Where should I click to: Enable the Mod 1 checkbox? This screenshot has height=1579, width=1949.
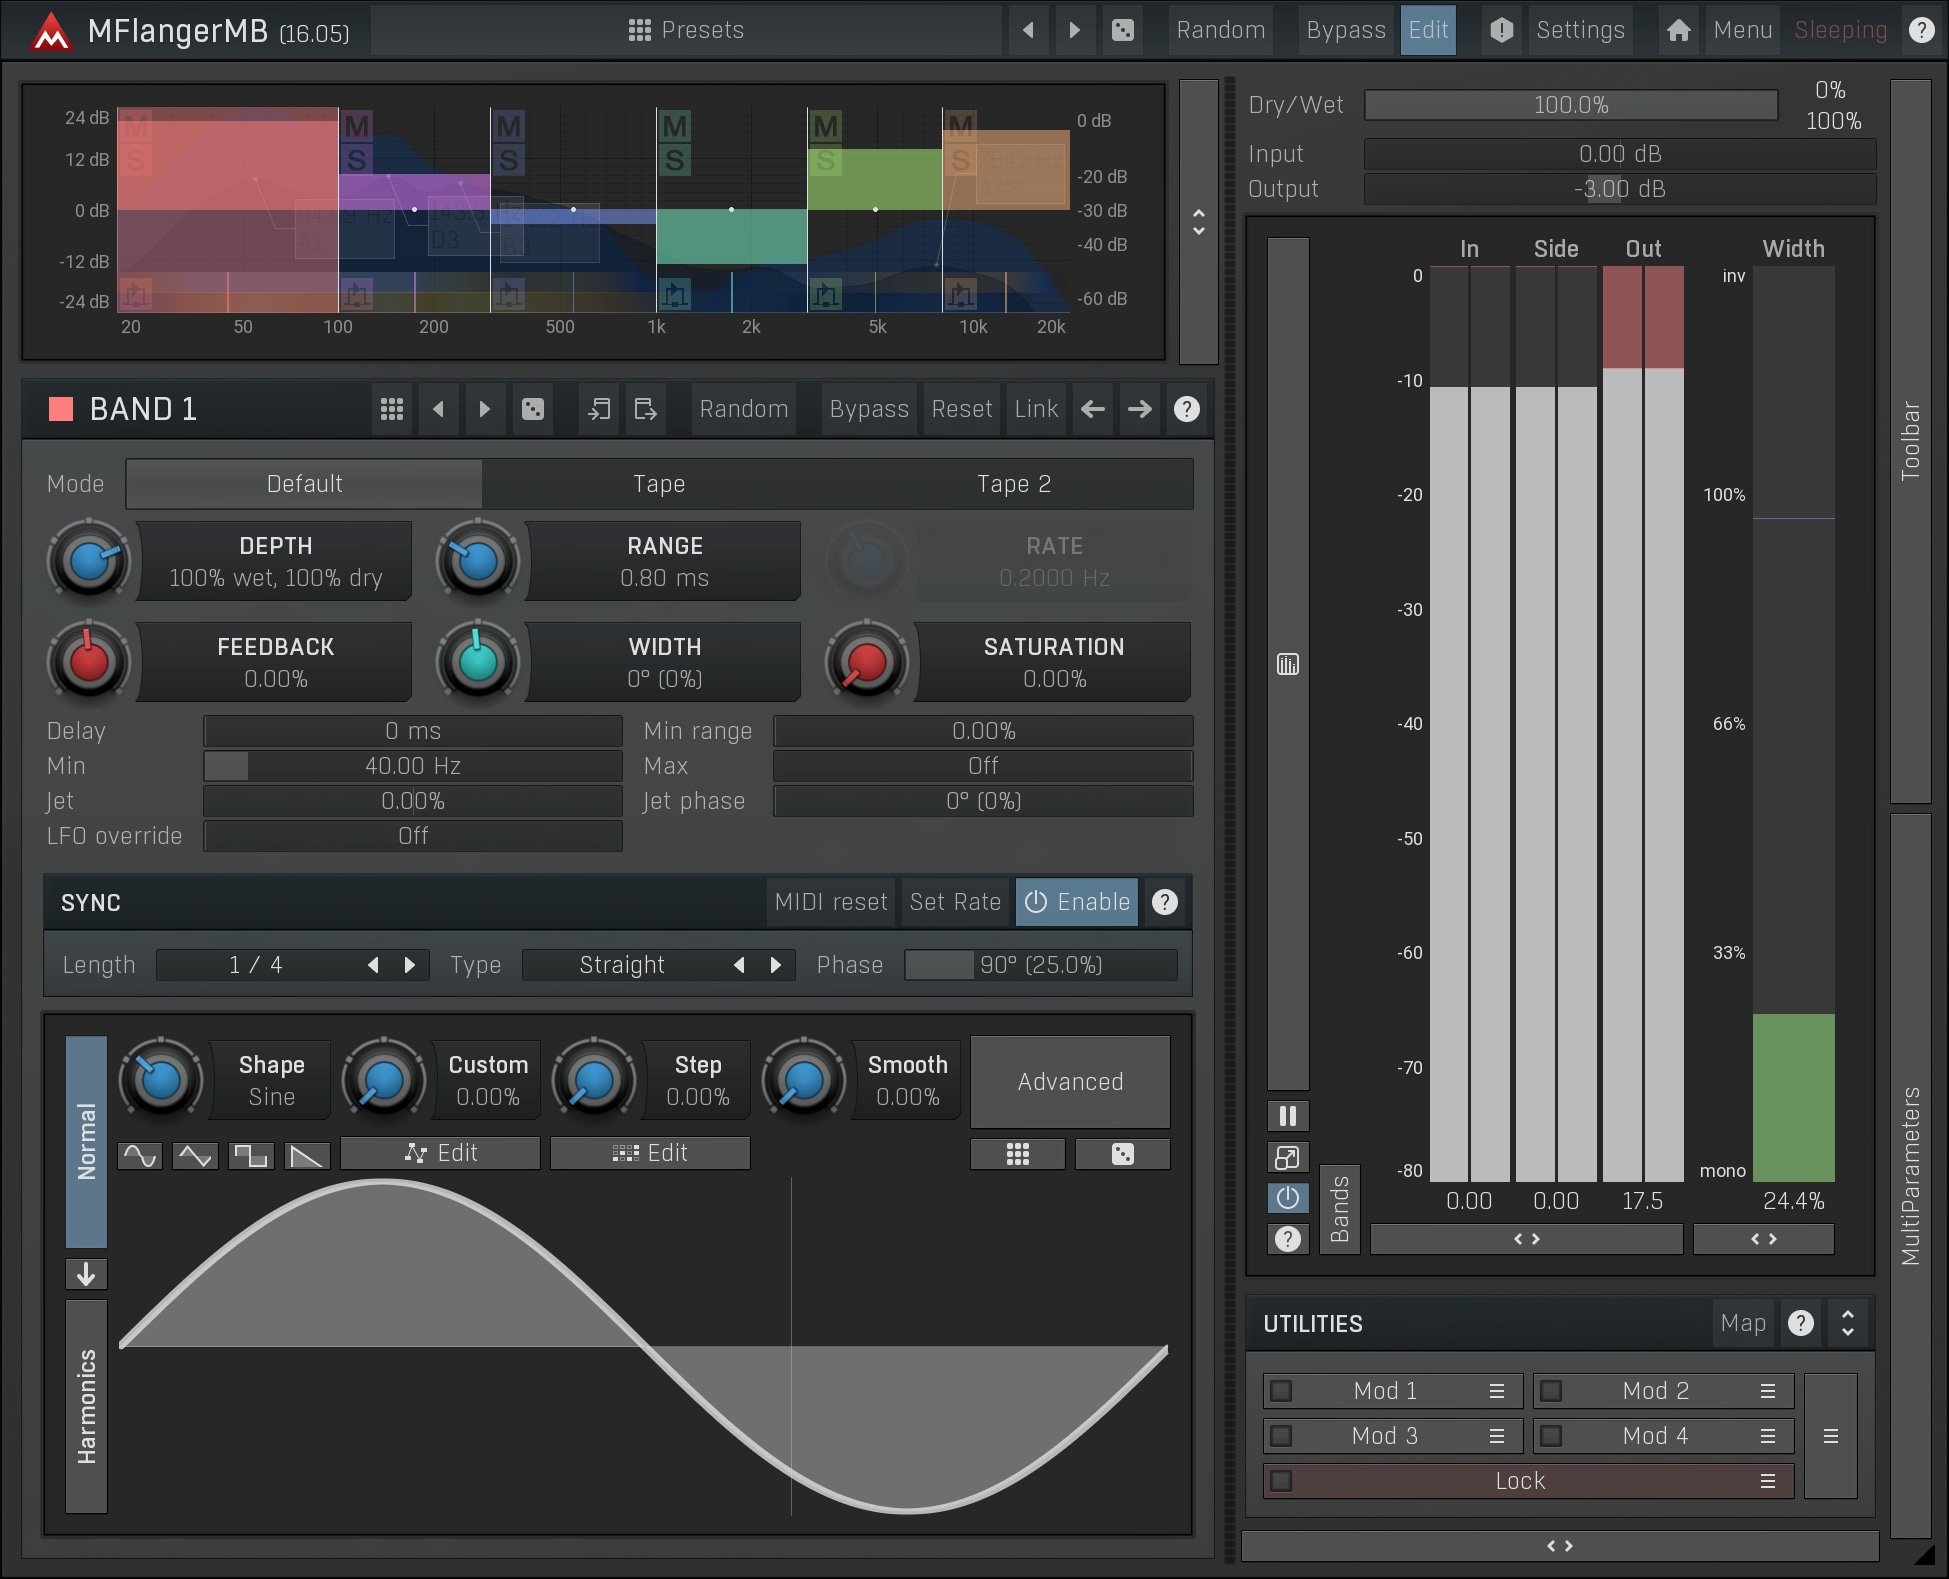[1281, 1391]
